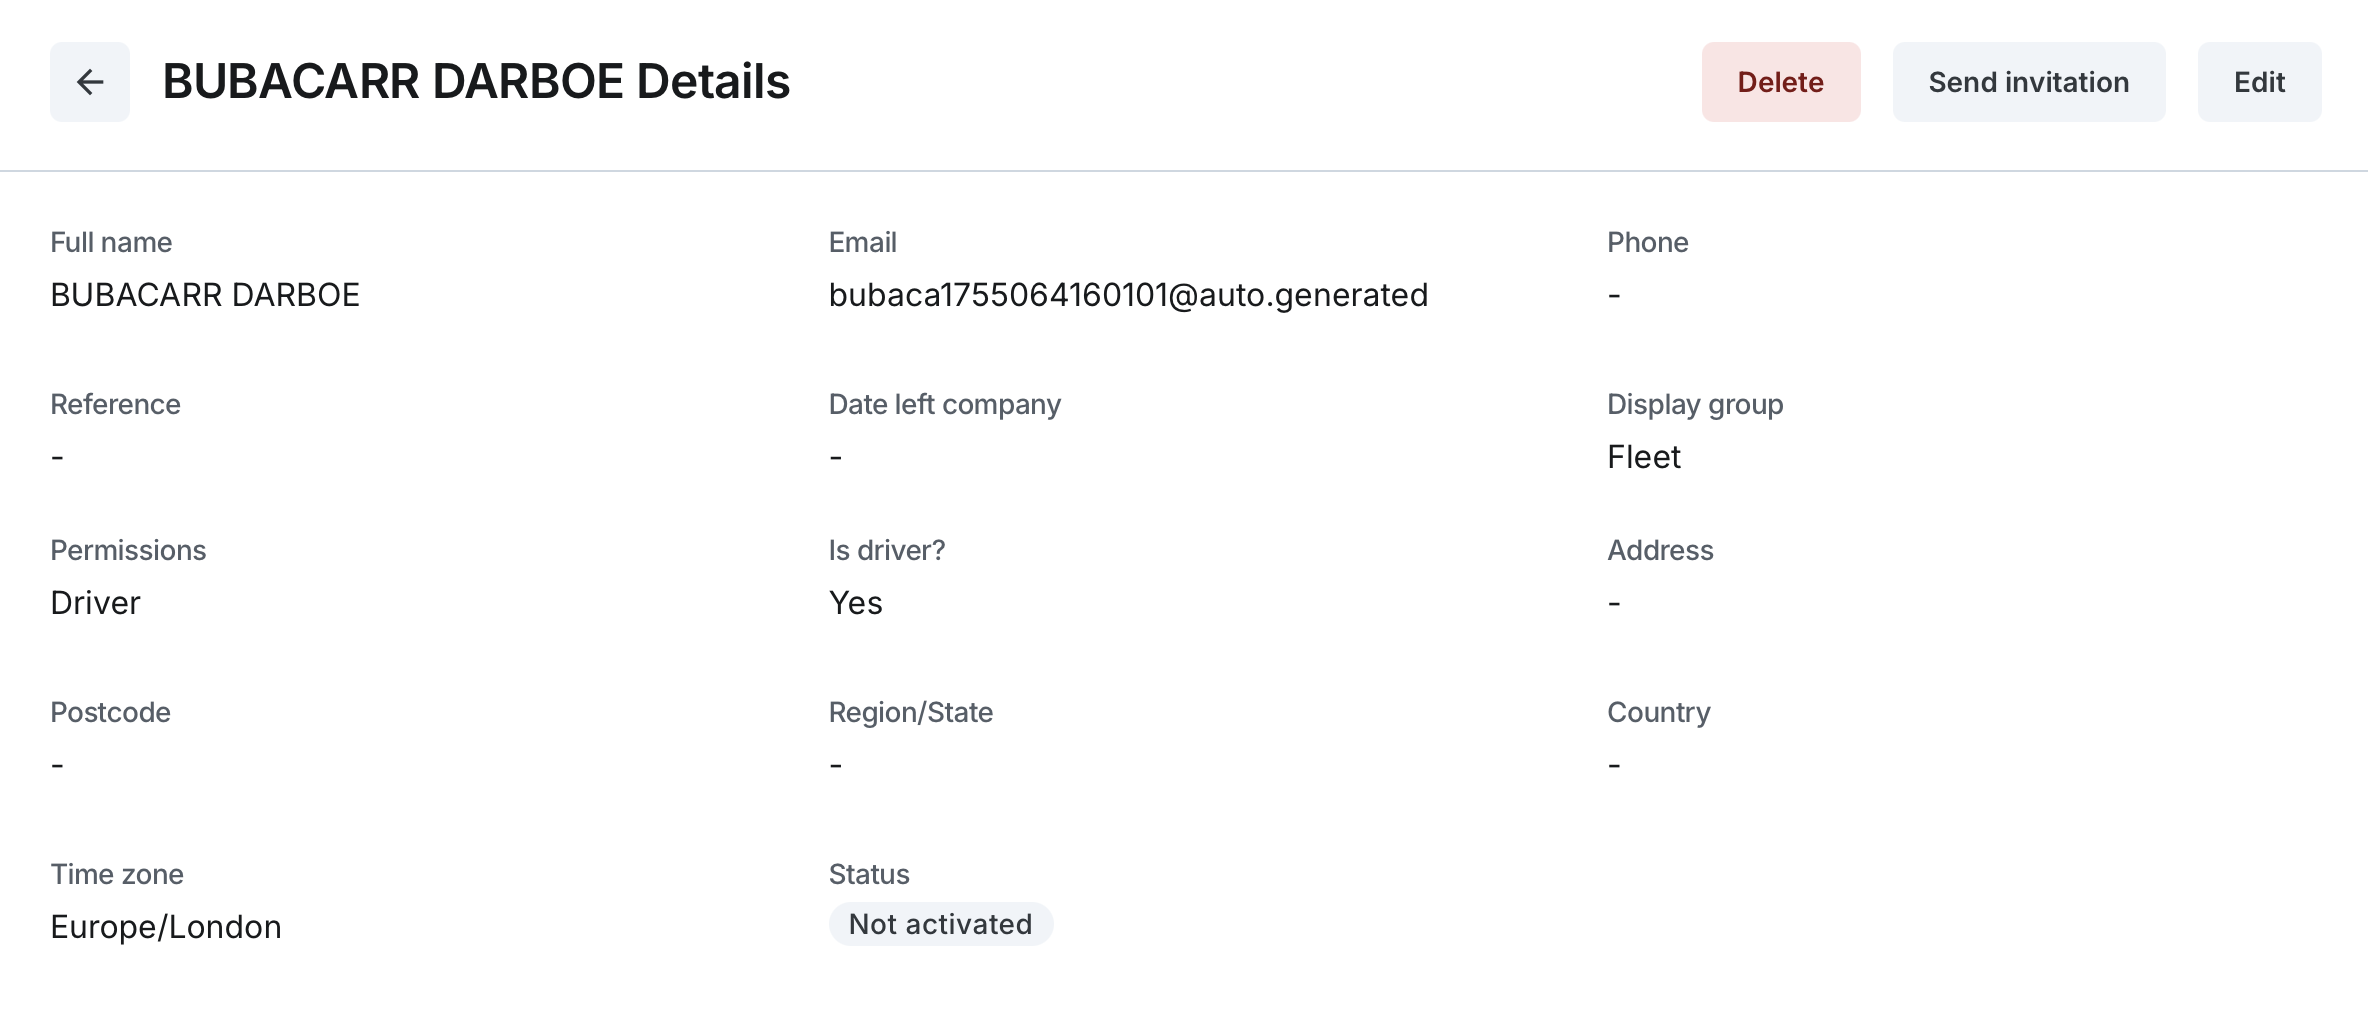Click the Permissions field label

[128, 550]
